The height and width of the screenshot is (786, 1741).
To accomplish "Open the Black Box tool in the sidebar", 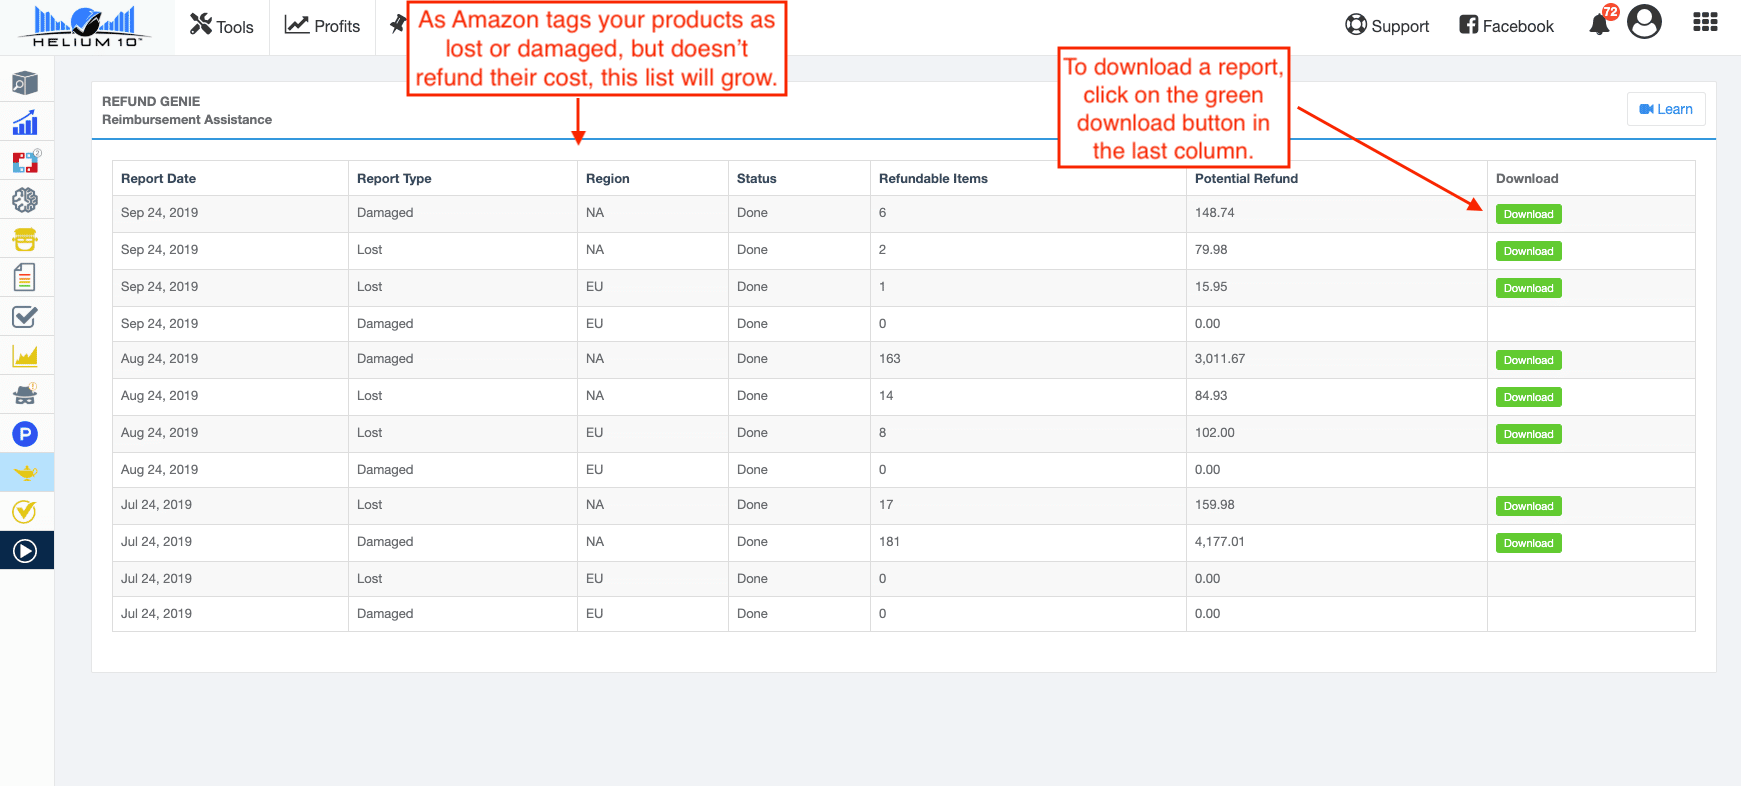I will pos(25,83).
